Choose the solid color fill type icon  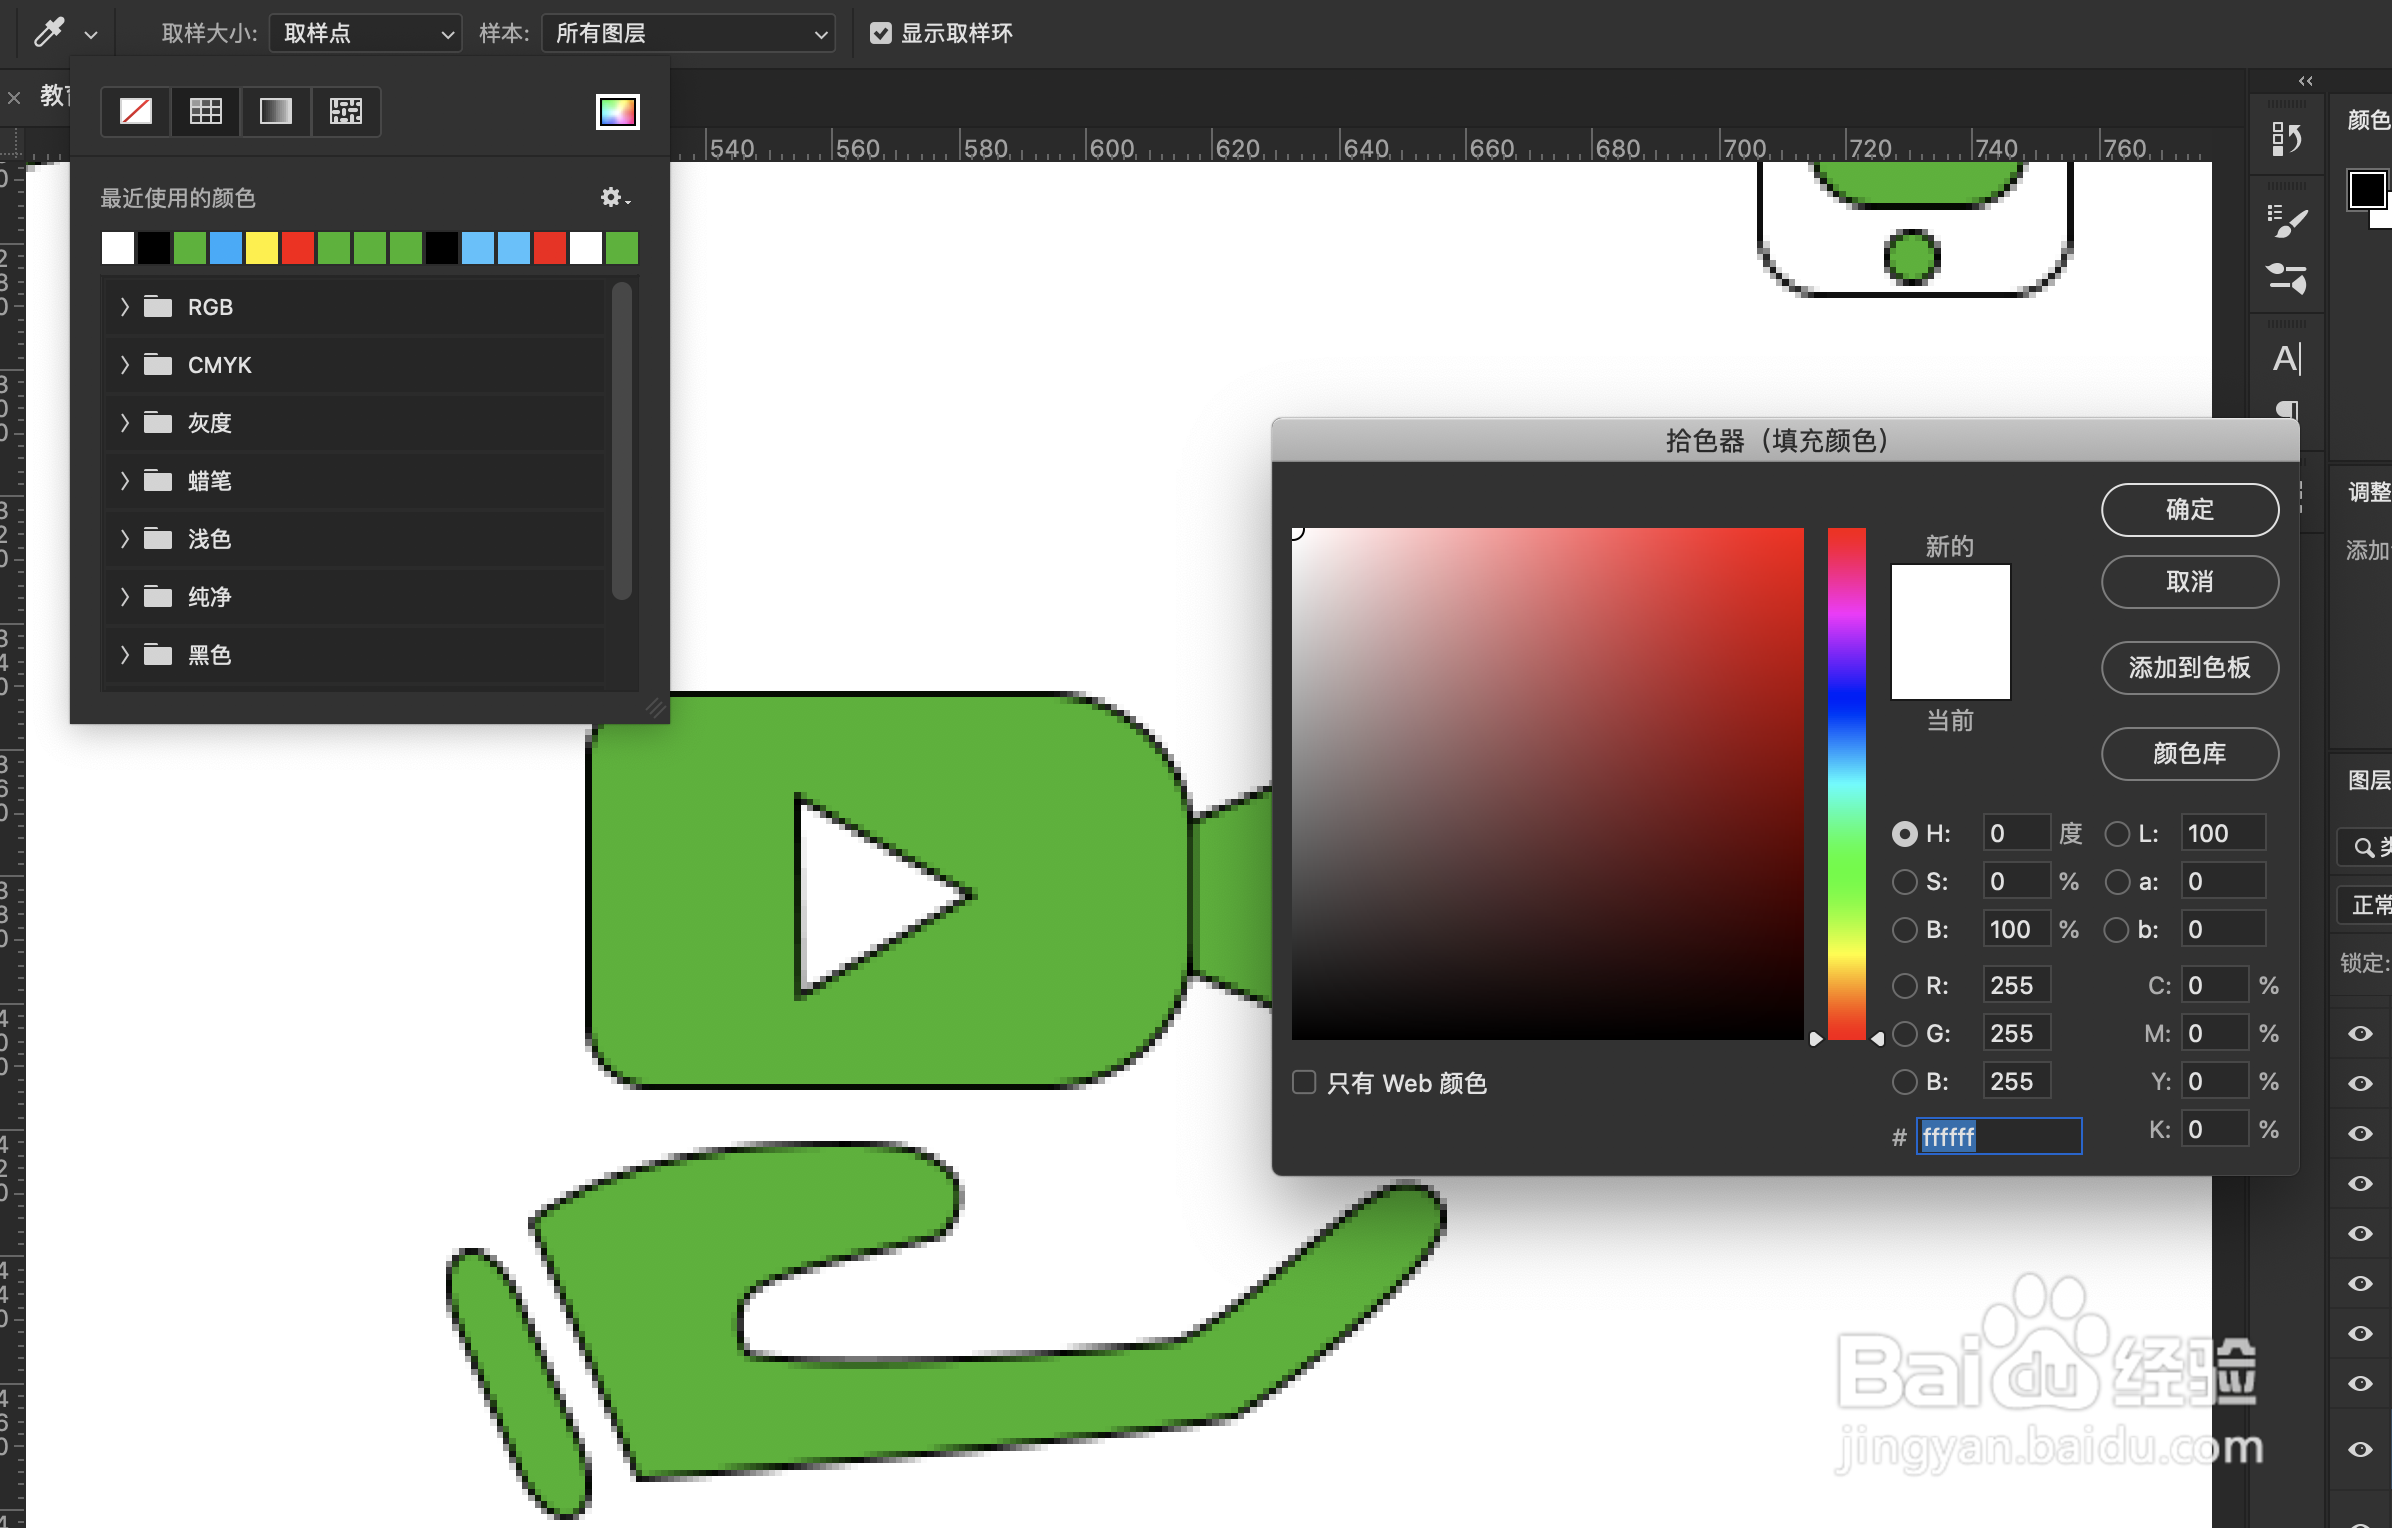[206, 111]
